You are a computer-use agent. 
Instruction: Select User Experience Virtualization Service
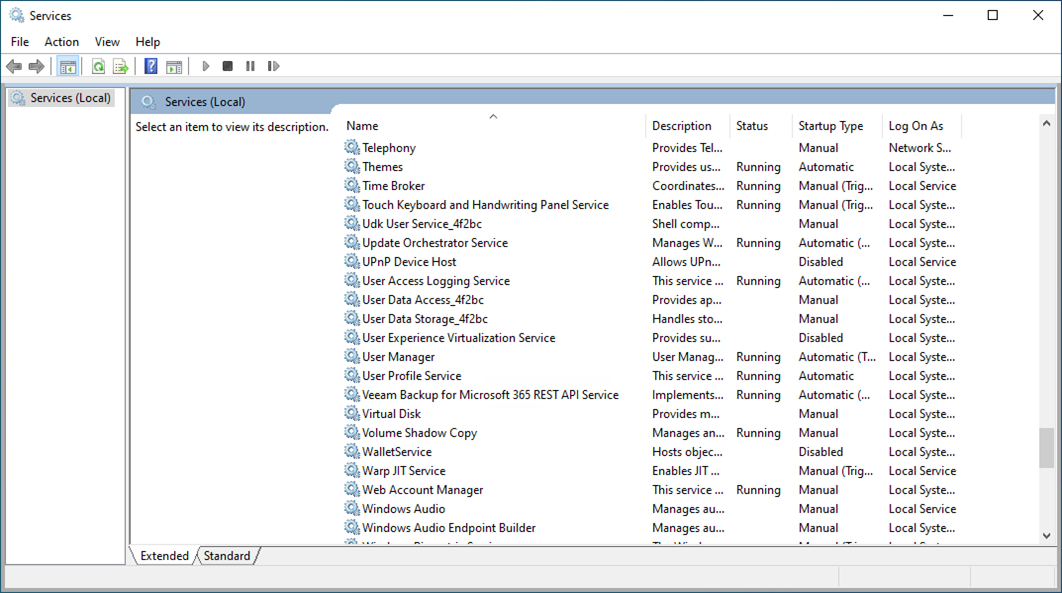[459, 337]
